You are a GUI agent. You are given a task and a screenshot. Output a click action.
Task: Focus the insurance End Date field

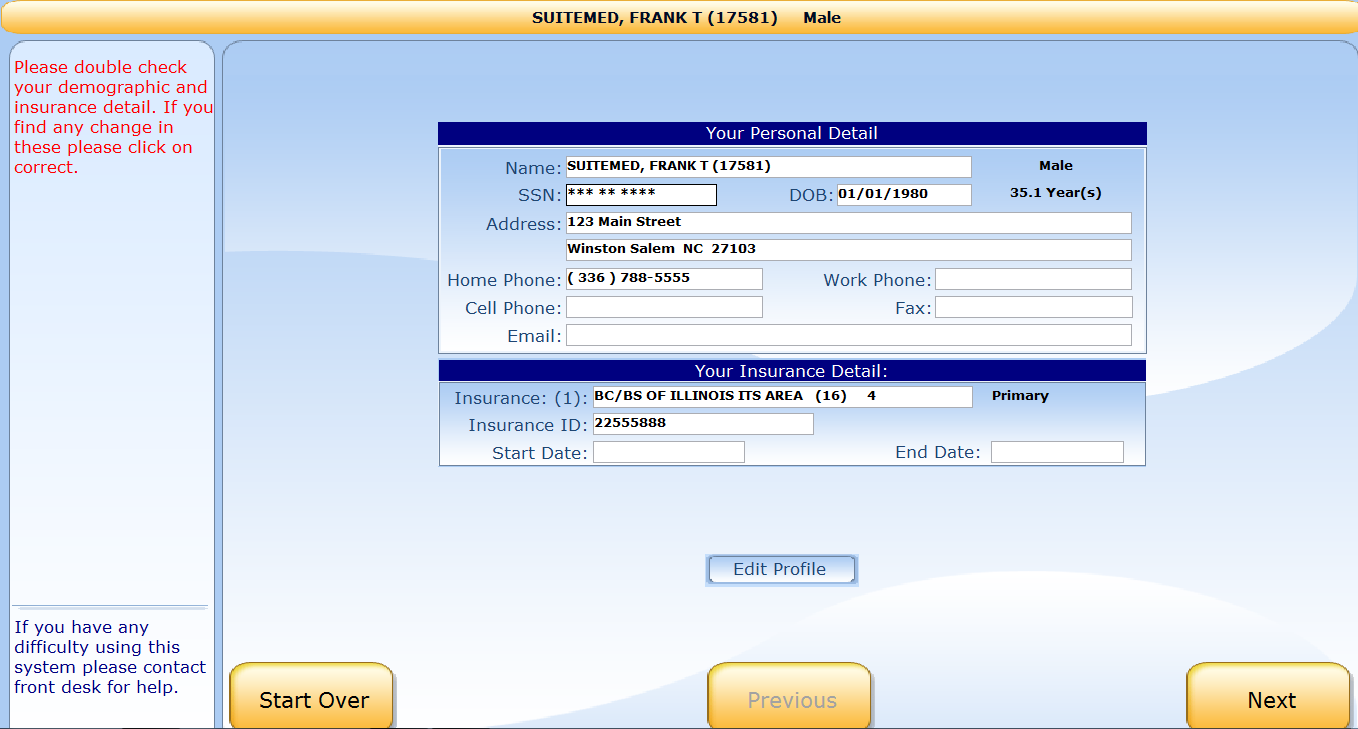point(1057,452)
